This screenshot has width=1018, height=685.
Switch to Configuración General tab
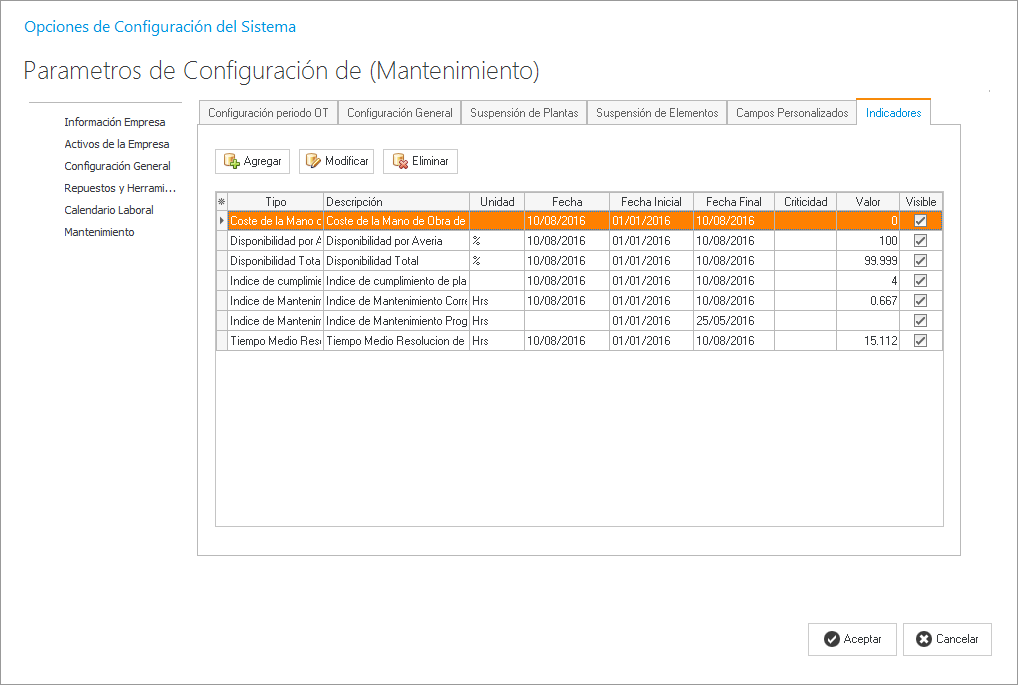point(400,113)
